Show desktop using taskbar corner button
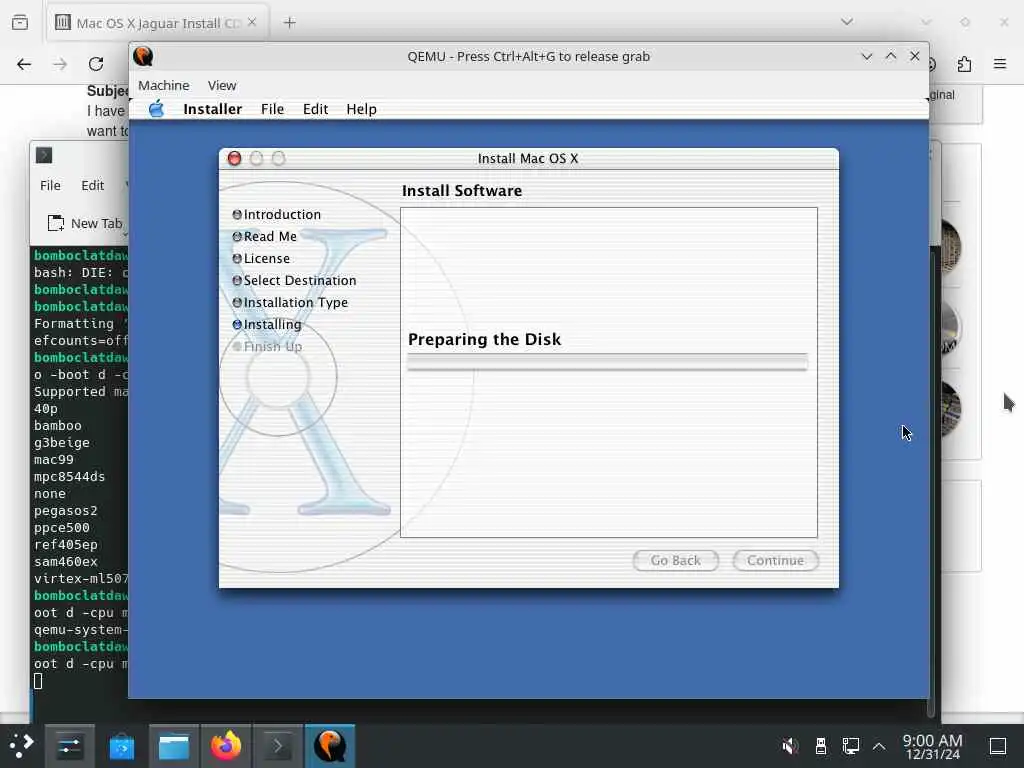 pos(998,746)
